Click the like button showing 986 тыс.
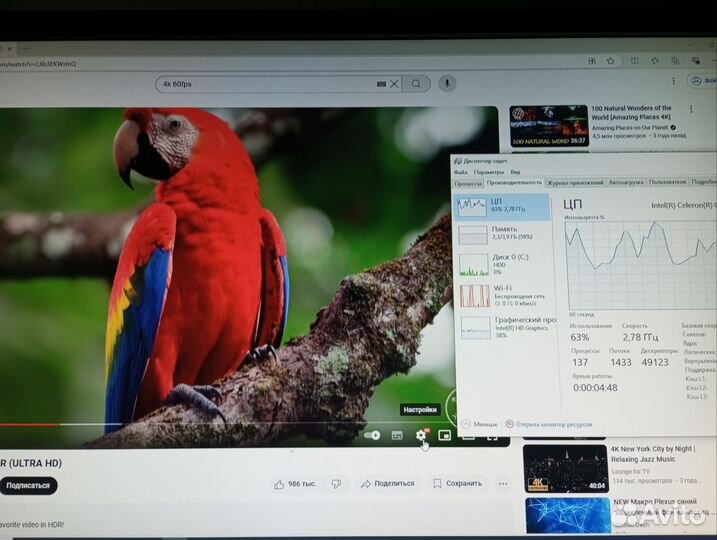This screenshot has height=540, width=717. tap(295, 484)
